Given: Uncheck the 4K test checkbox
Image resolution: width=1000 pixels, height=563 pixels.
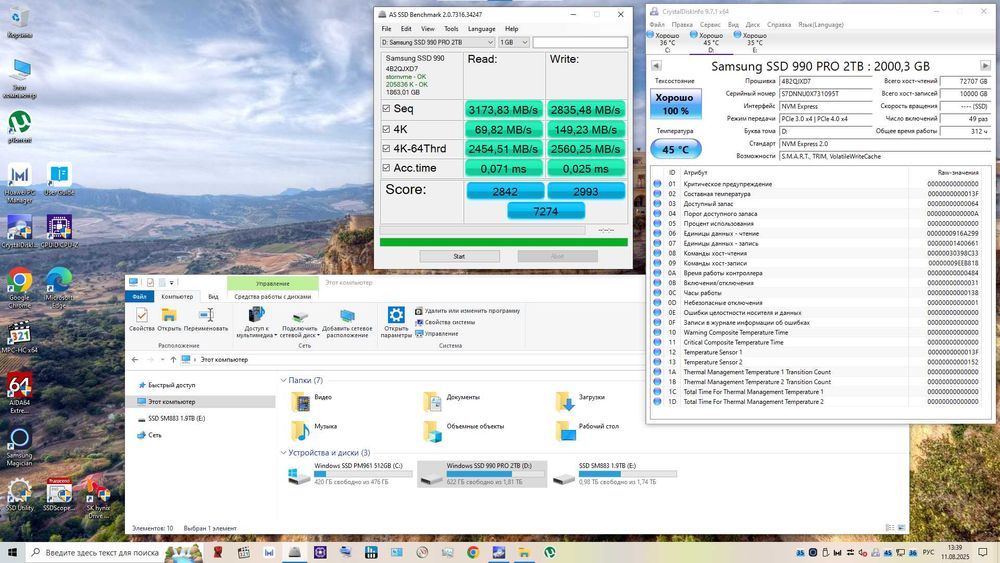Looking at the screenshot, I should point(386,129).
